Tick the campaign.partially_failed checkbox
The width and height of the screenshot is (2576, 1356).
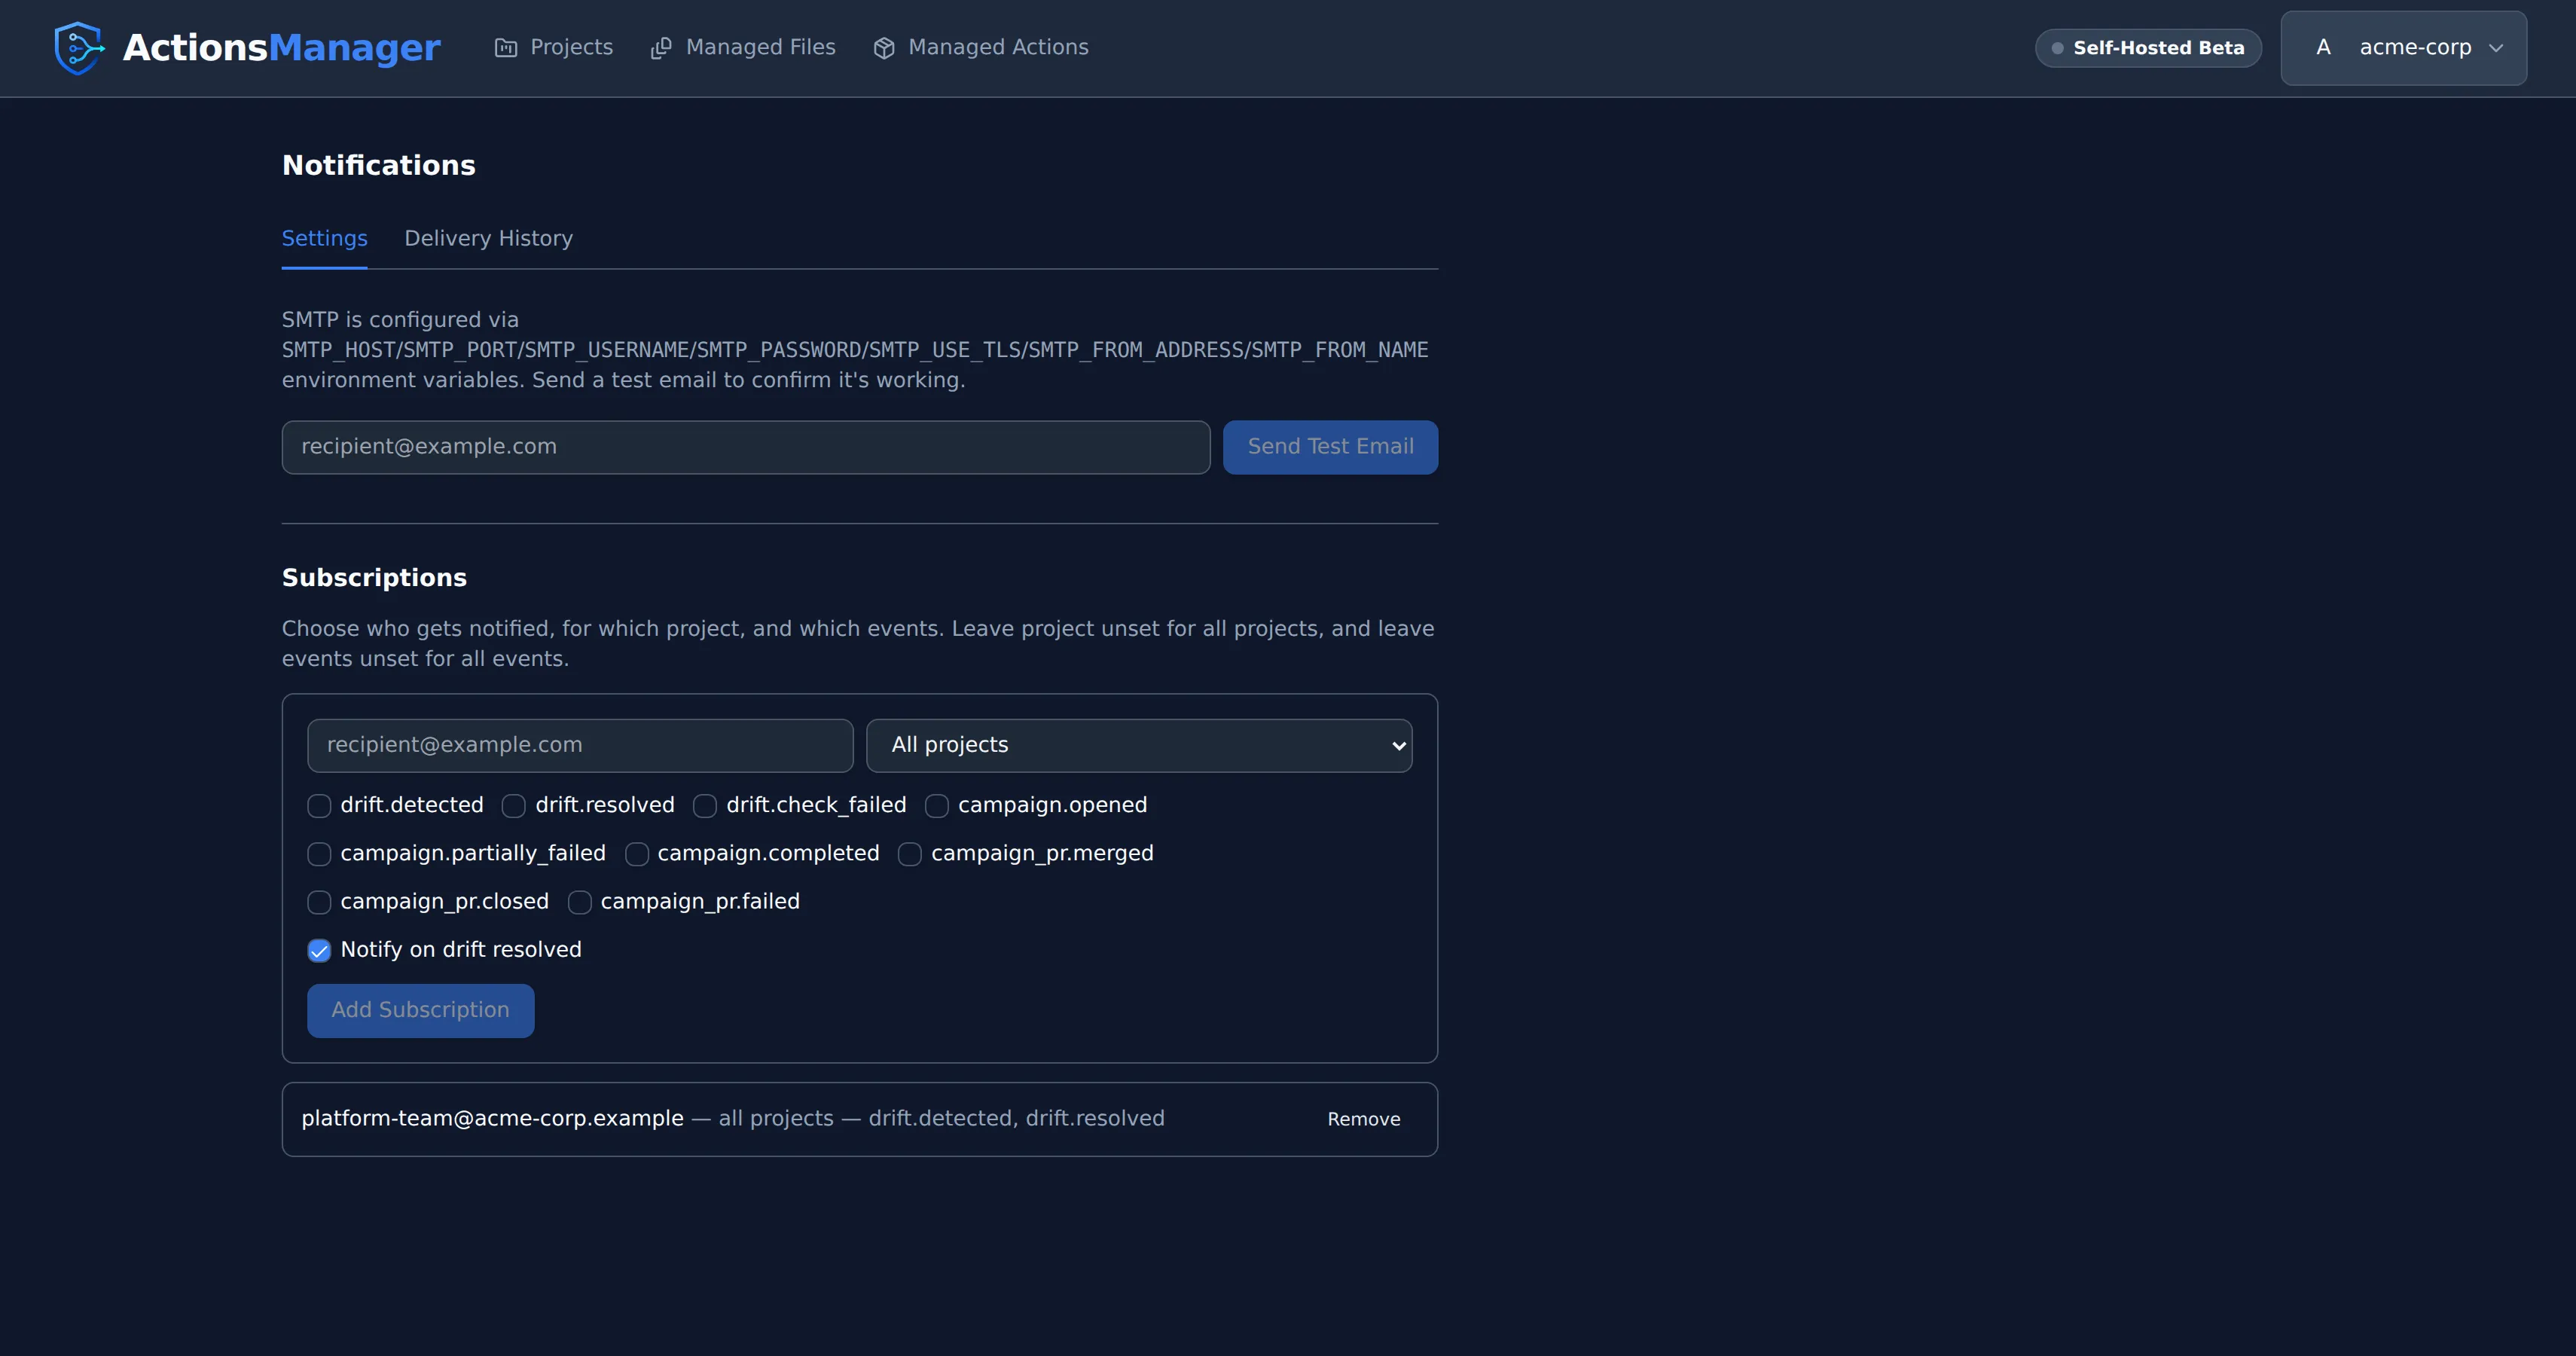[x=319, y=854]
